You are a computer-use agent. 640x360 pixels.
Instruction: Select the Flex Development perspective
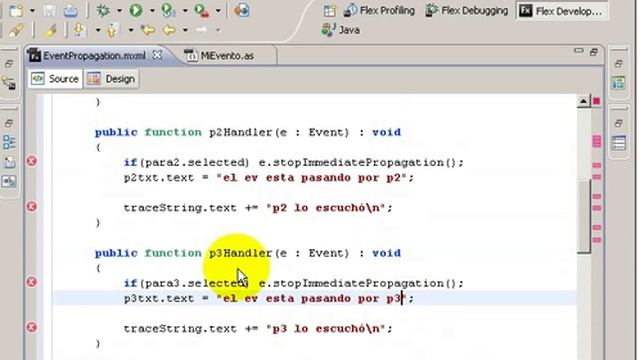[561, 11]
